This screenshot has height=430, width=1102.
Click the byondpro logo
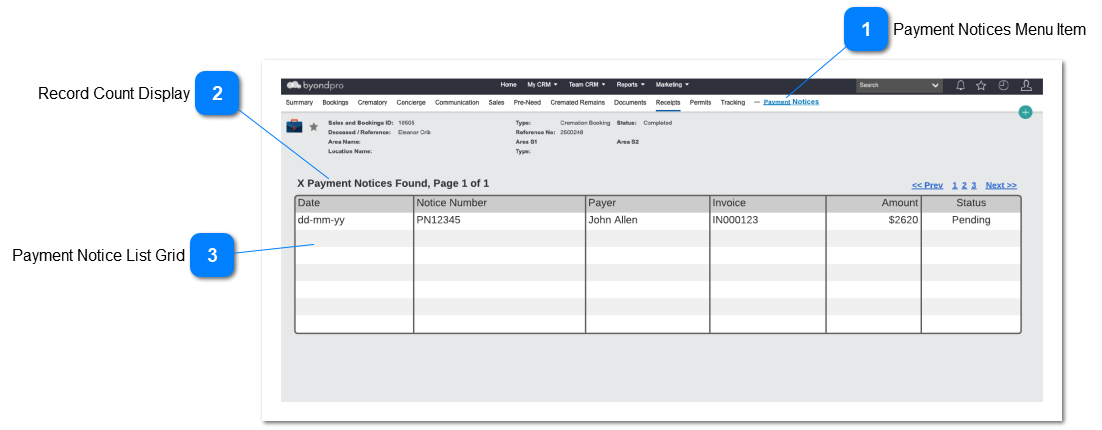click(314, 85)
